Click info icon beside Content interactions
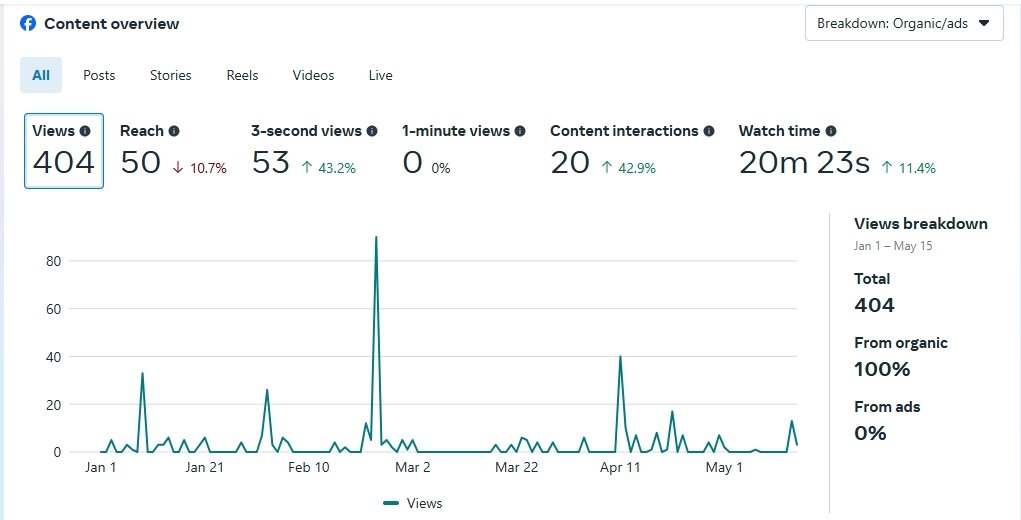1021x520 pixels. pos(709,131)
